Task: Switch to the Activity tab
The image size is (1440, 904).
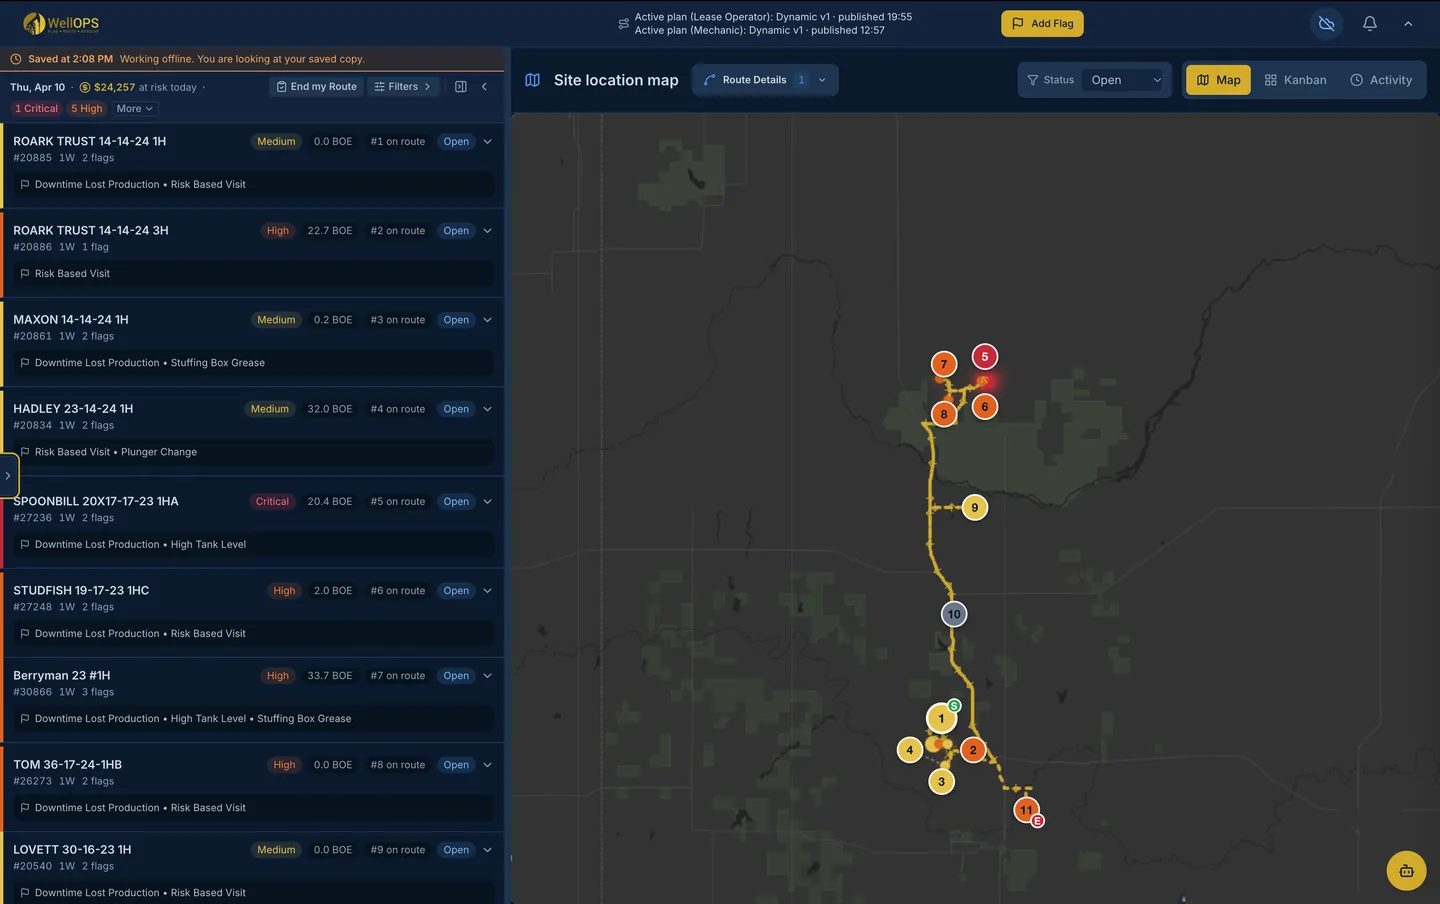Action: pyautogui.click(x=1381, y=80)
